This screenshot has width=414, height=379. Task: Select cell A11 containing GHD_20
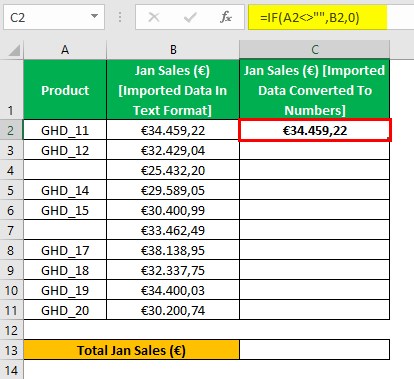65,310
